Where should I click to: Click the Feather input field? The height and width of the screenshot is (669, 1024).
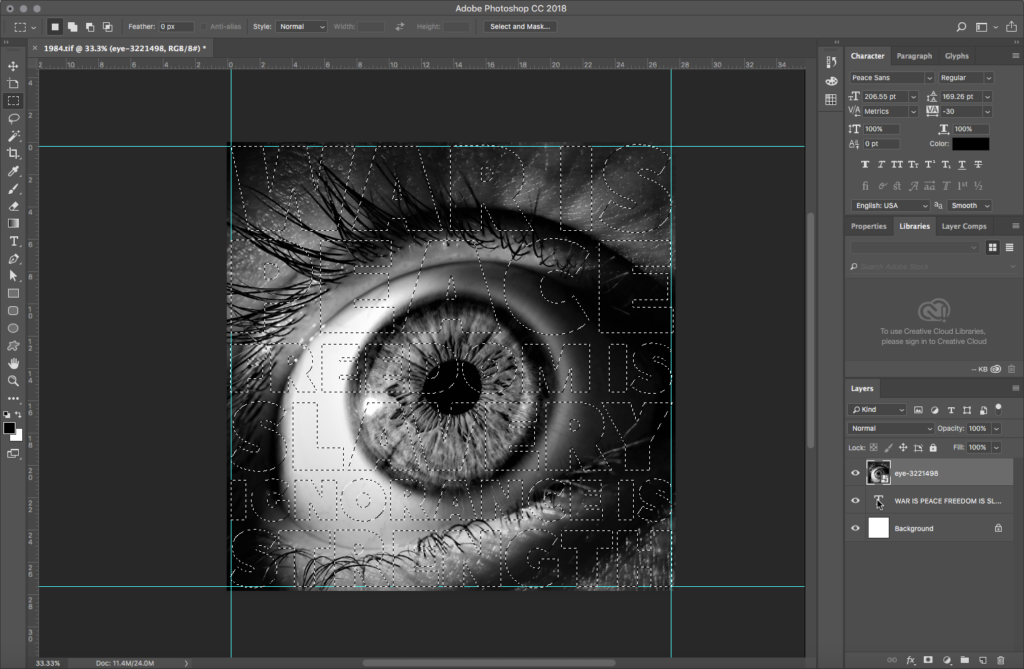tap(176, 26)
